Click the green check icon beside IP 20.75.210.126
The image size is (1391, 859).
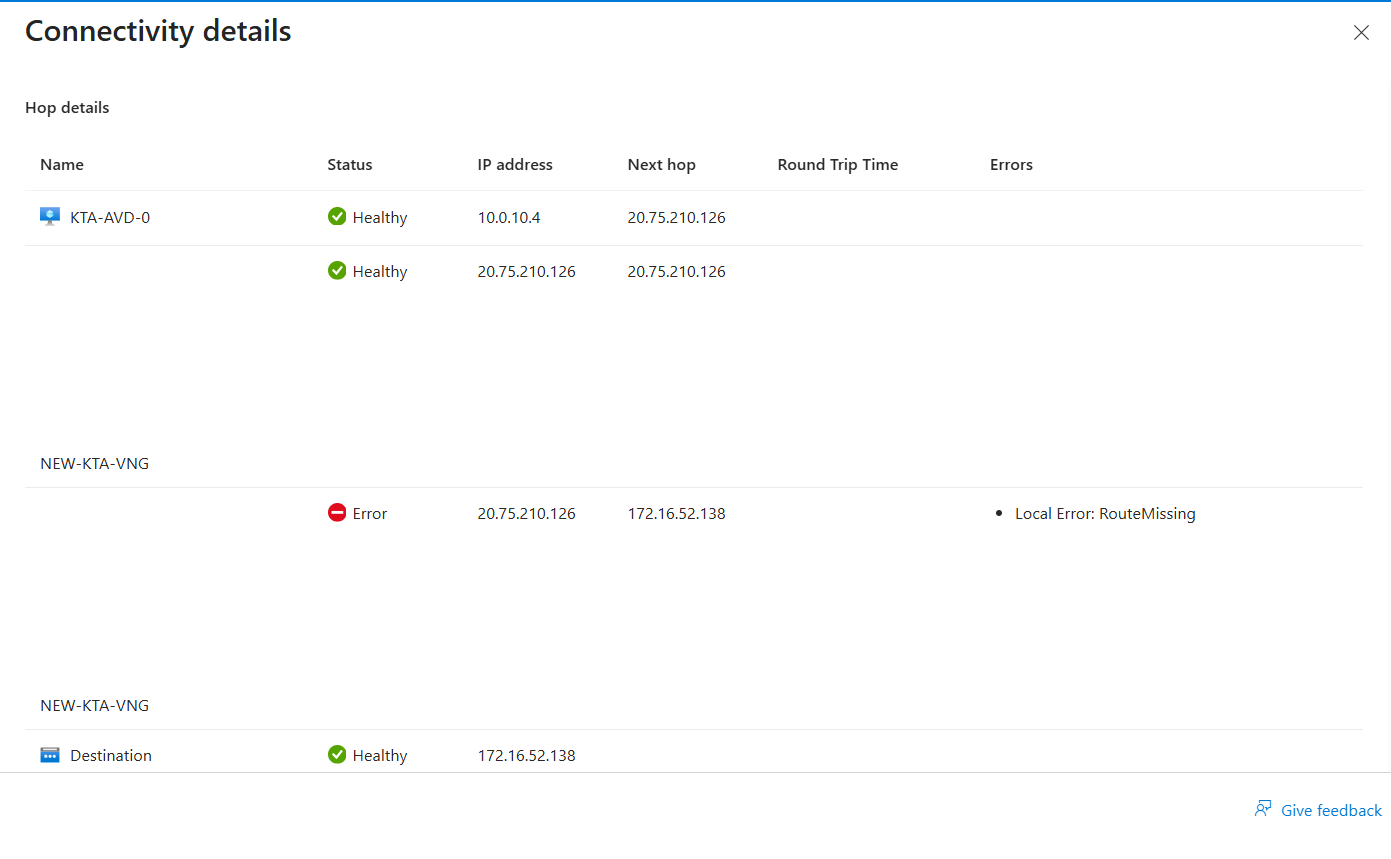pyautogui.click(x=337, y=271)
